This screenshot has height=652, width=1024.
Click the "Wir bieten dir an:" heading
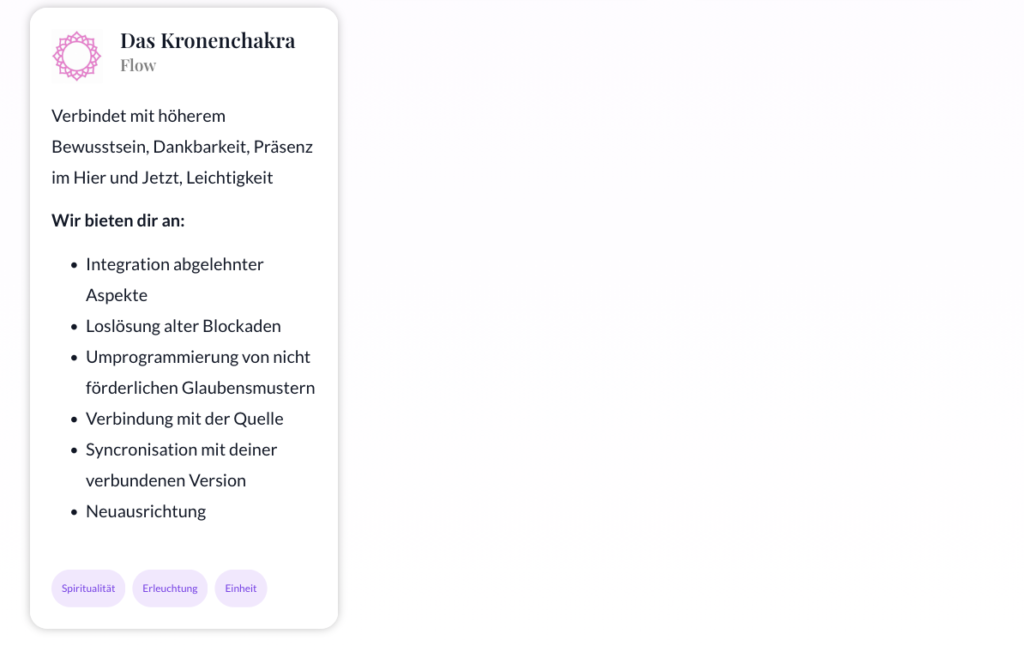click(118, 220)
